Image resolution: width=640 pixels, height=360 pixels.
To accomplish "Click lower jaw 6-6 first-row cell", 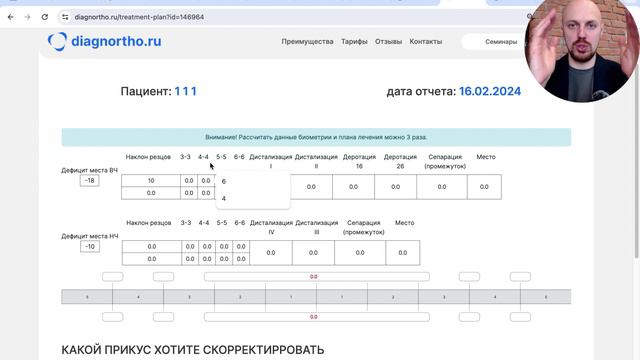I will tap(241, 247).
